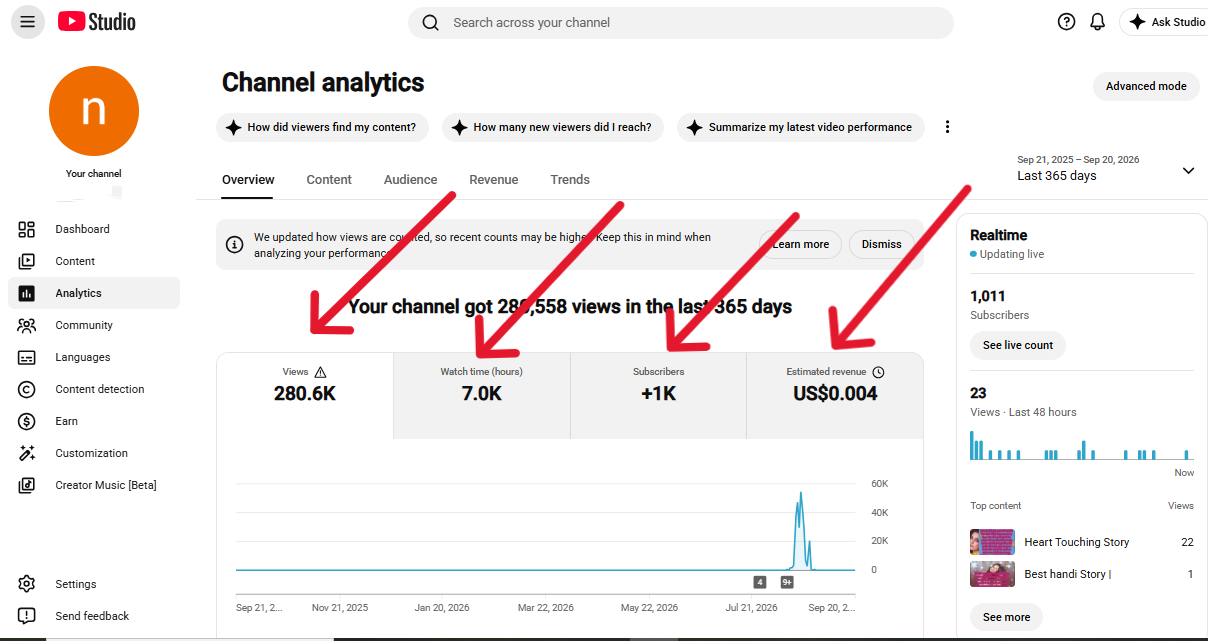Expand the Last 365 days date dropdown

coord(1188,170)
